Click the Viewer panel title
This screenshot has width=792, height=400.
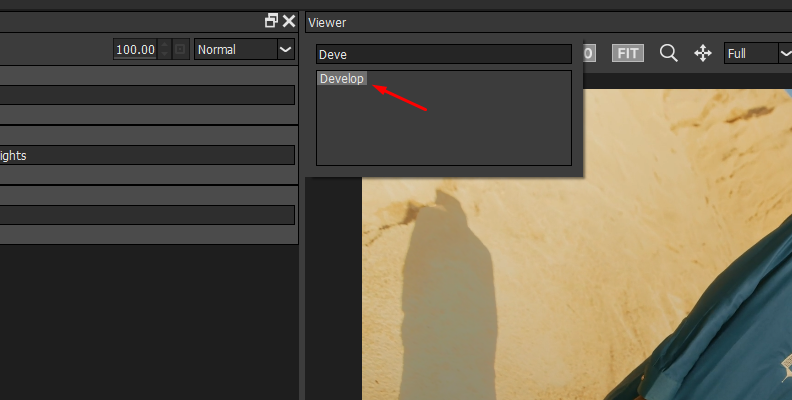pos(327,22)
